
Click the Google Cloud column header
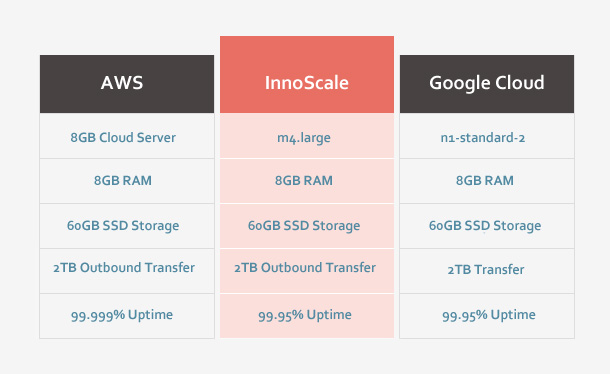point(487,84)
